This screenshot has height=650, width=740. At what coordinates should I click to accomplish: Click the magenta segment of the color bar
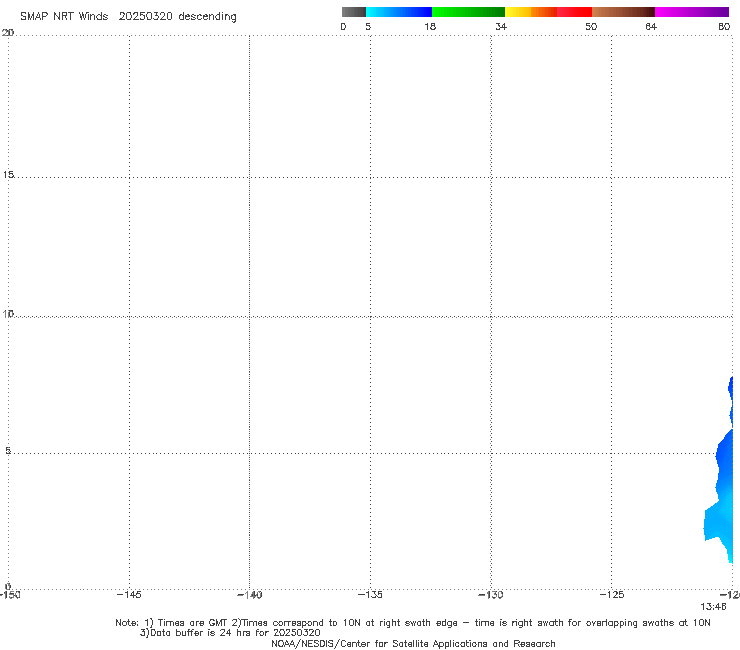(x=692, y=12)
